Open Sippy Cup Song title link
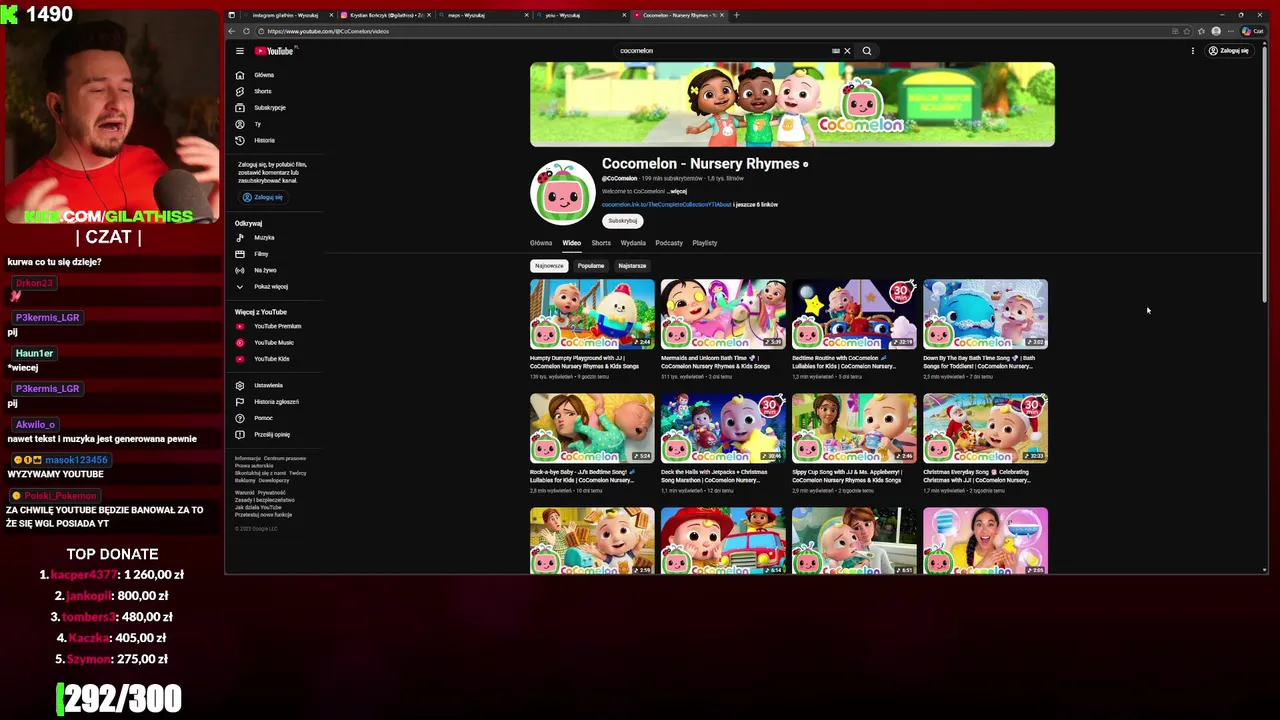This screenshot has height=720, width=1280. [847, 476]
